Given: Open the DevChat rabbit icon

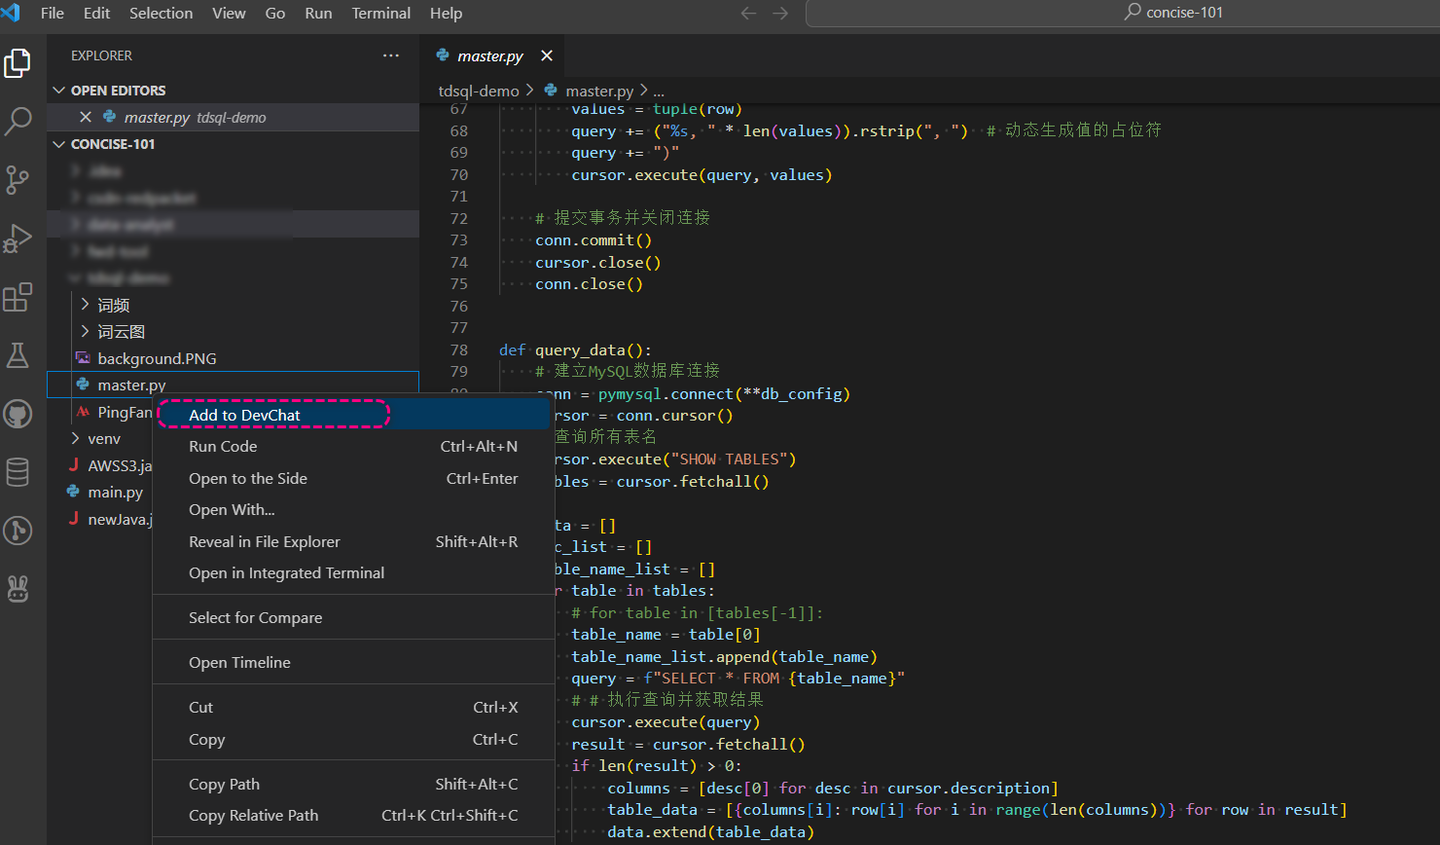Looking at the screenshot, I should click(x=18, y=589).
